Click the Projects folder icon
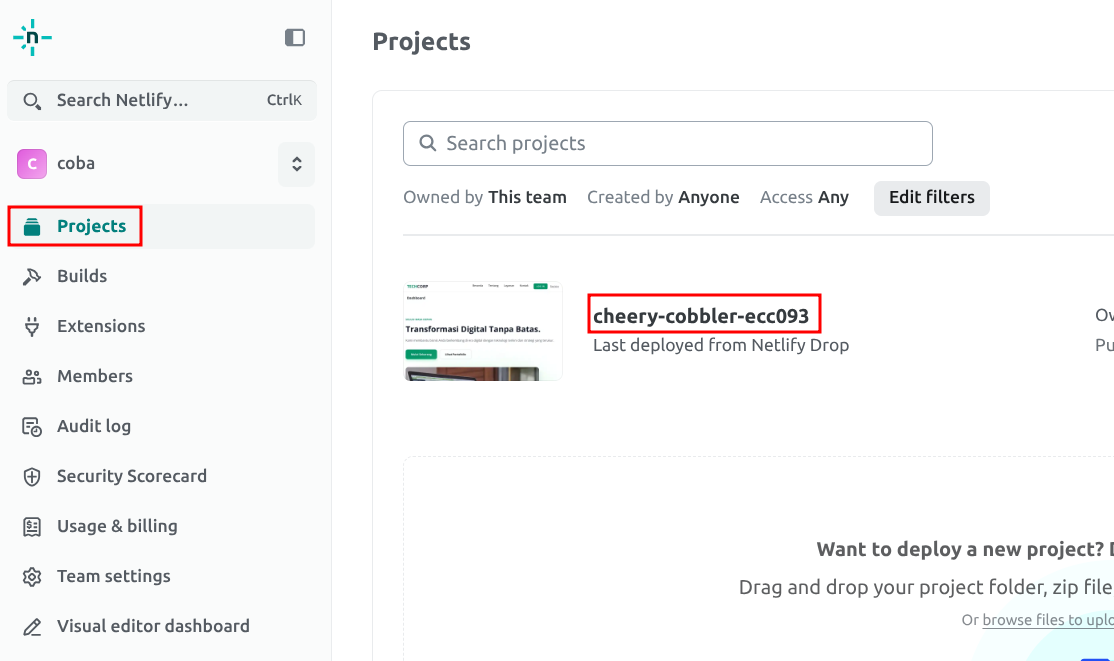The height and width of the screenshot is (661, 1114). [x=32, y=227]
